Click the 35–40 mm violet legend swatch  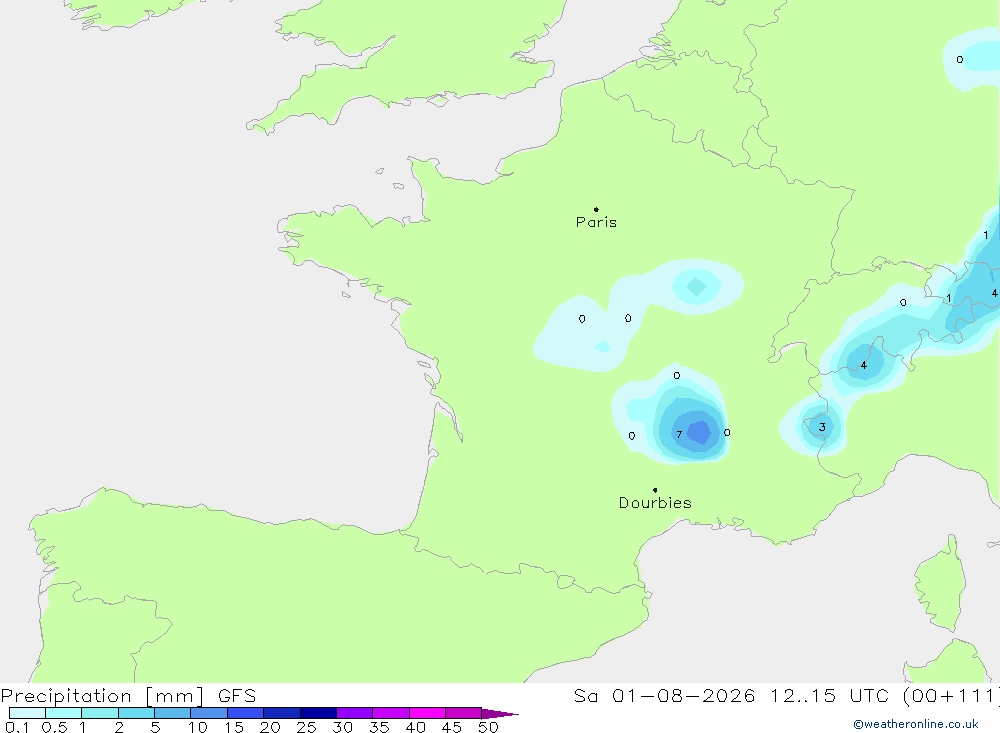[x=391, y=713]
